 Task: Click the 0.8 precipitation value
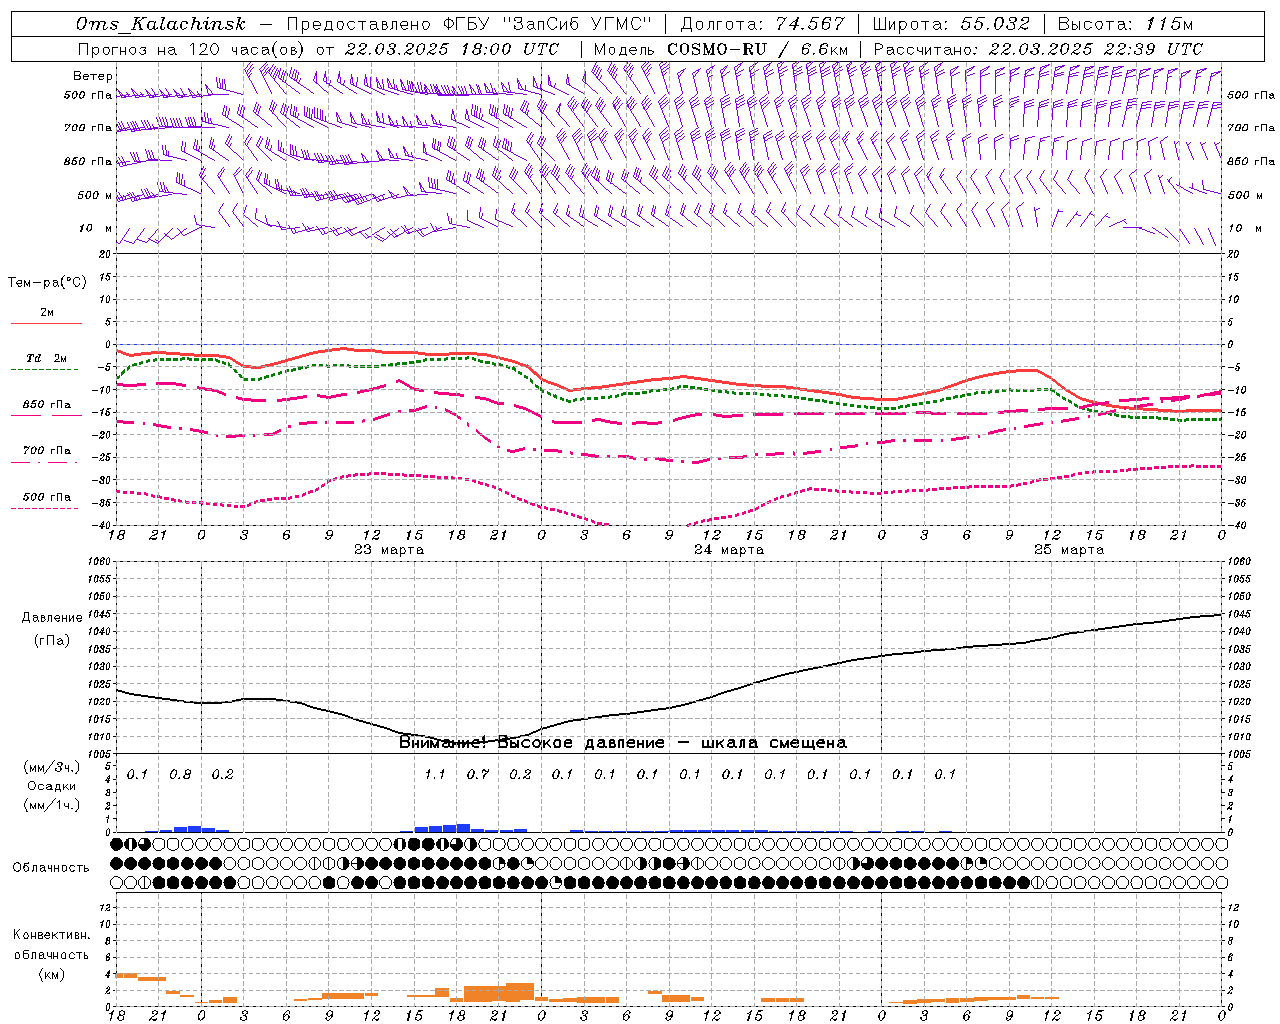click(x=180, y=774)
